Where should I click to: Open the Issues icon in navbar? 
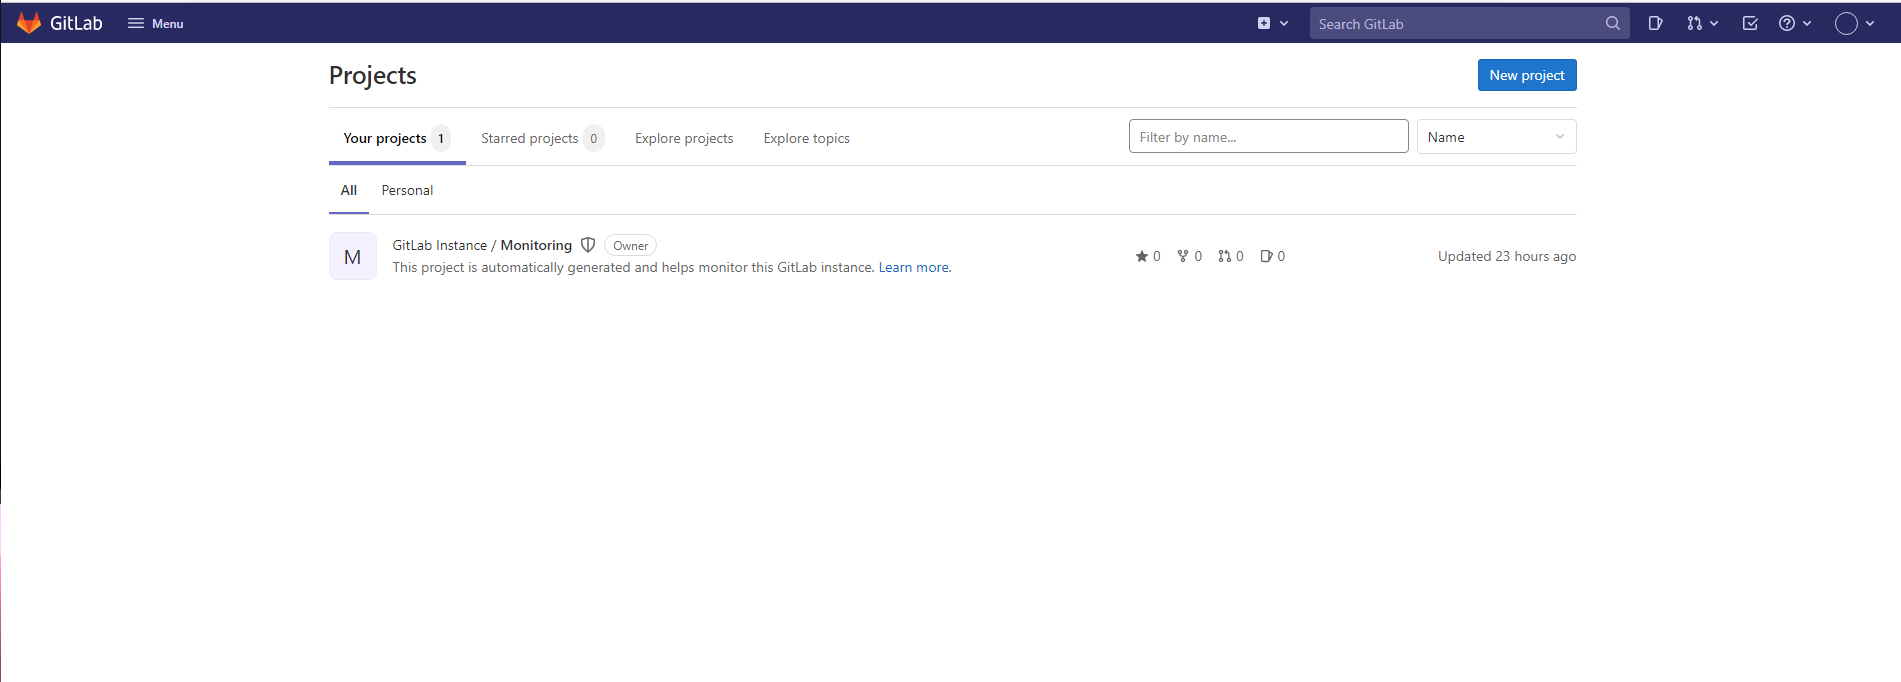(x=1656, y=23)
